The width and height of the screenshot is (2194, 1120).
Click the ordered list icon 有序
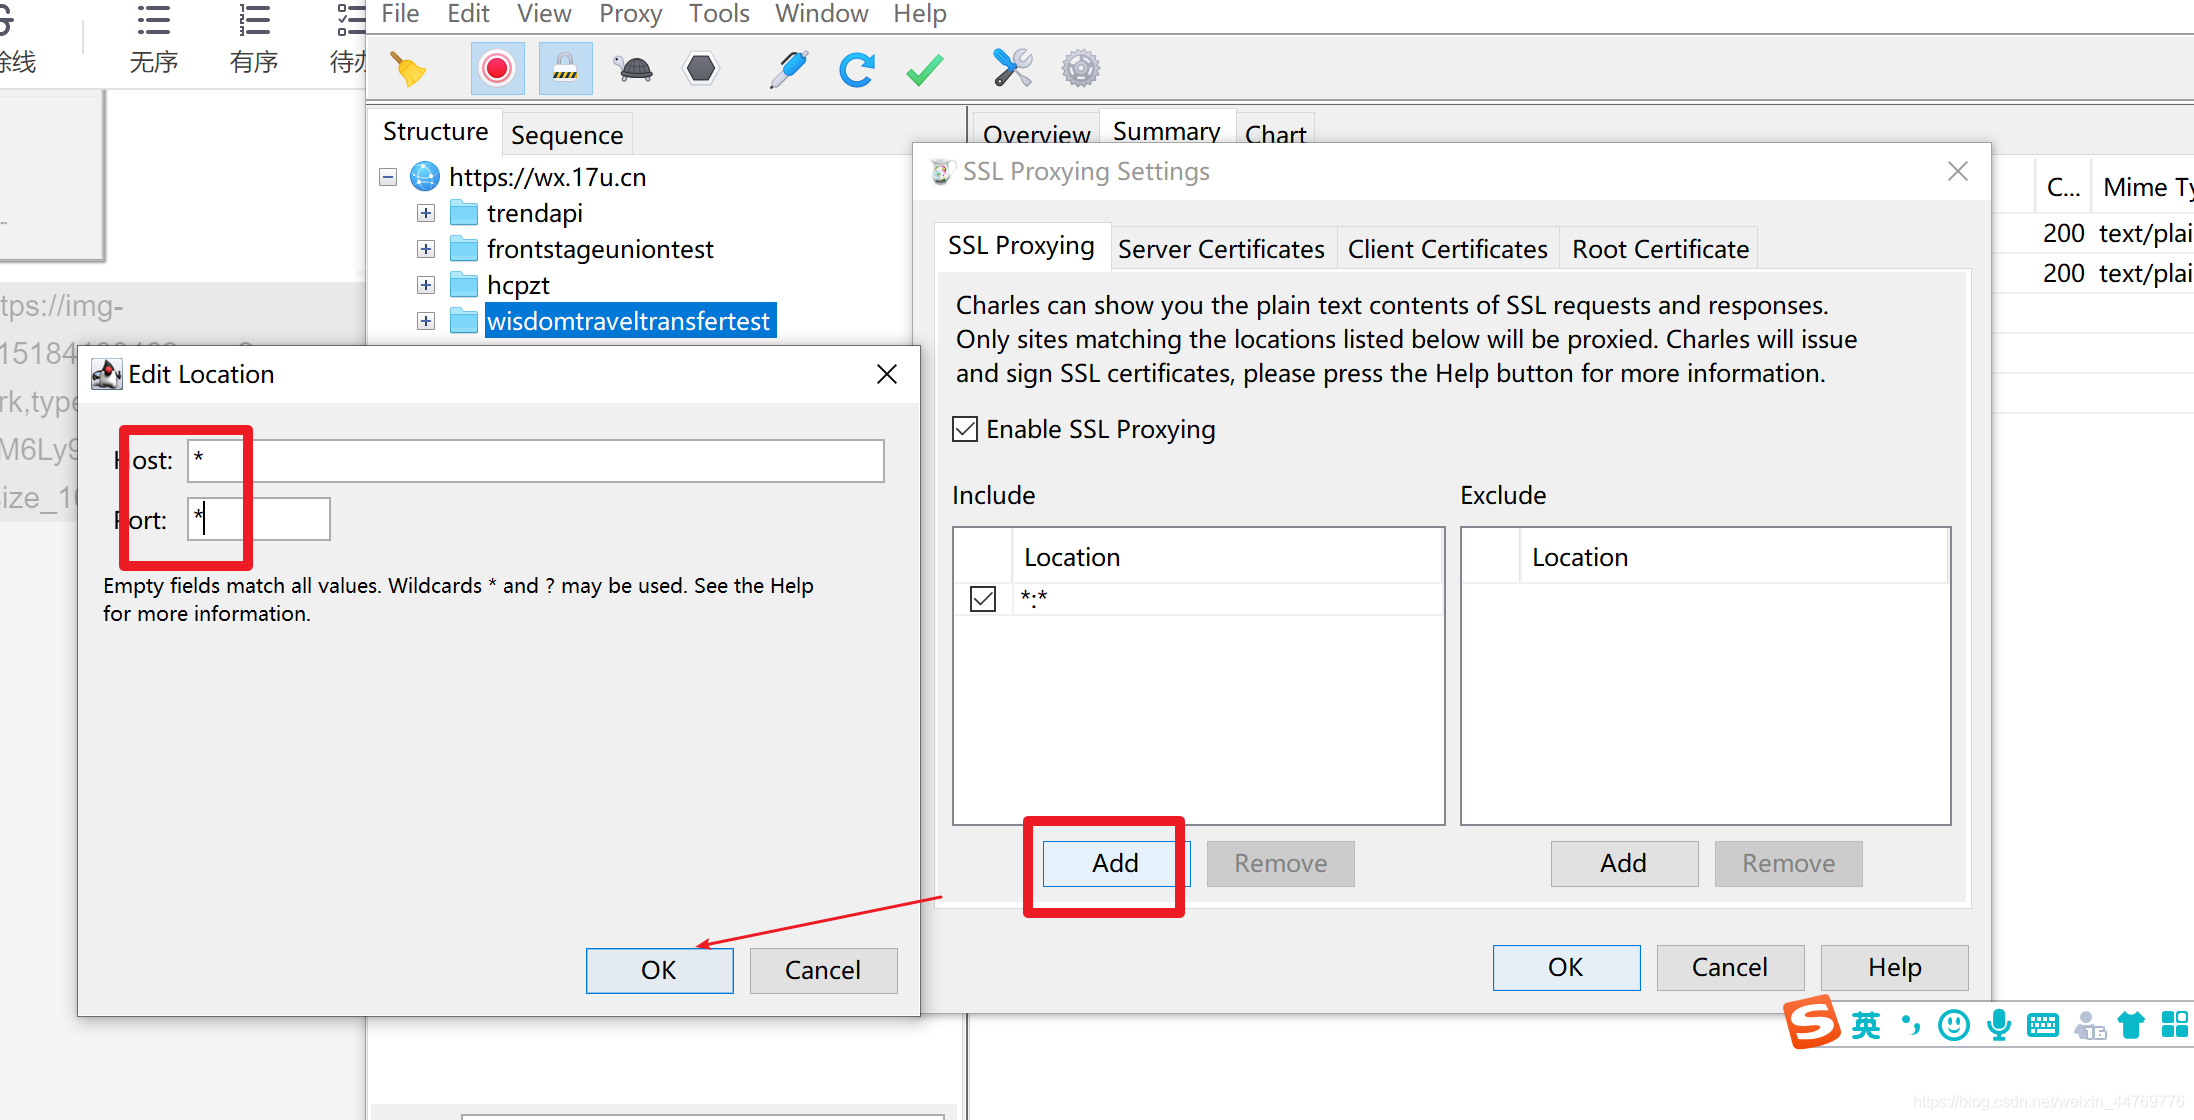(254, 20)
